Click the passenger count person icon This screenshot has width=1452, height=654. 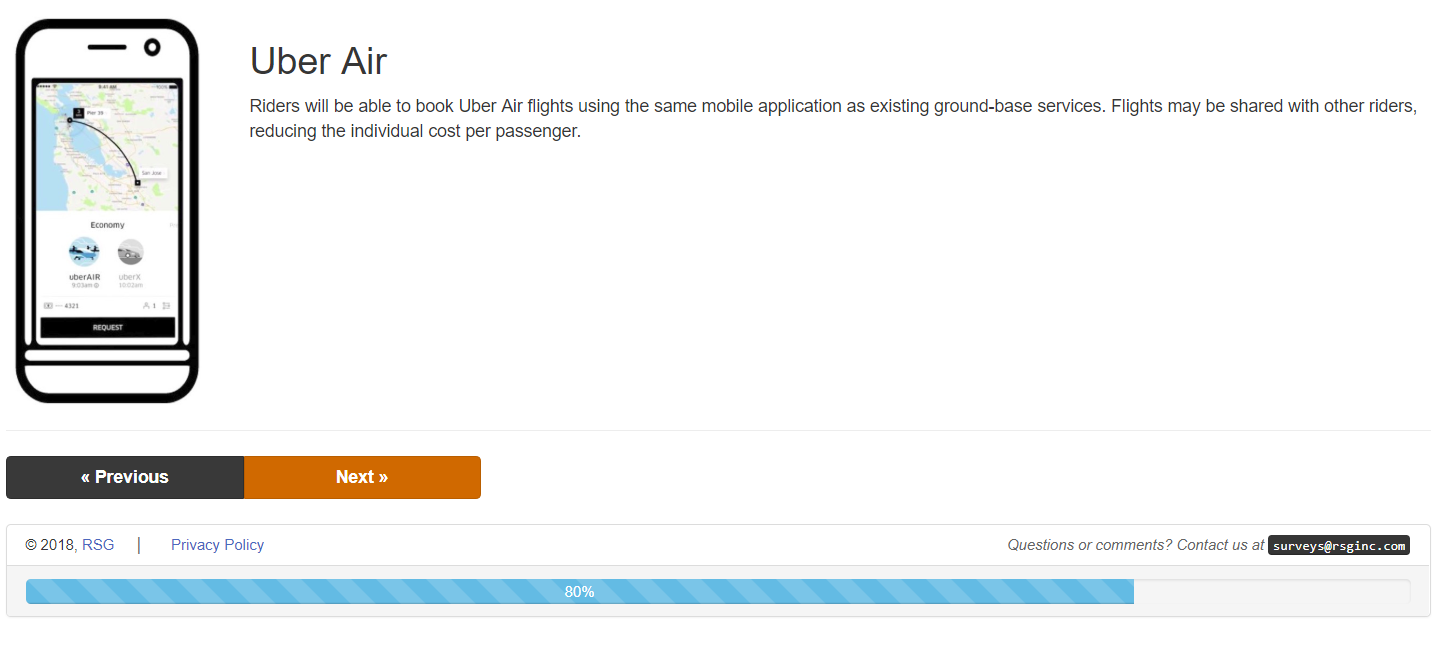click(x=146, y=305)
